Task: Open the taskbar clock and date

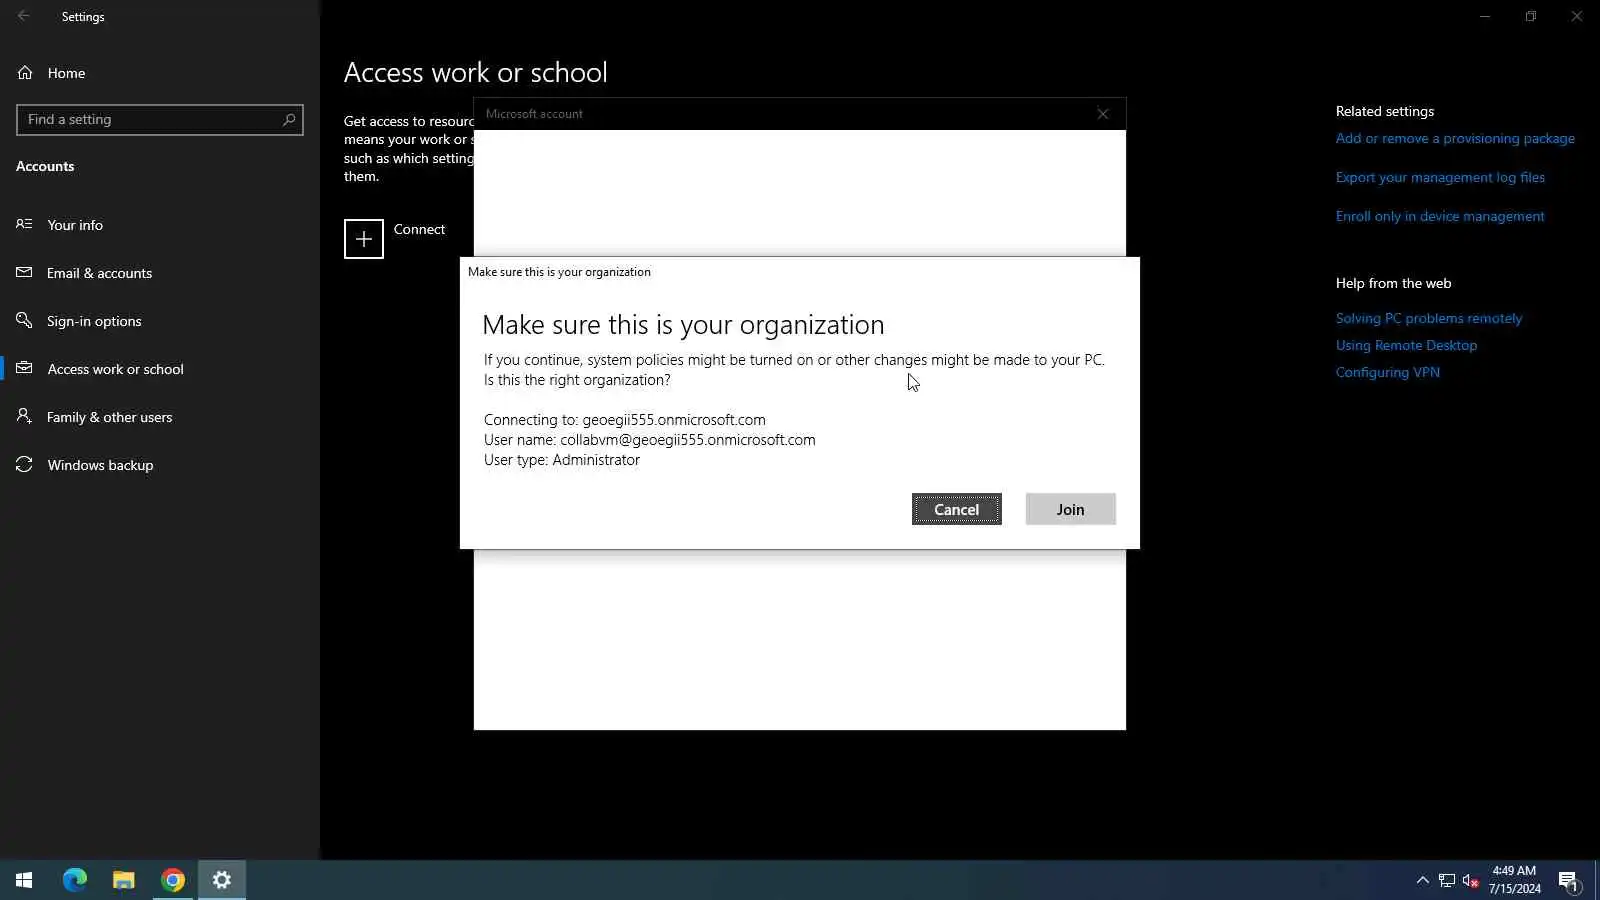Action: [x=1514, y=880]
